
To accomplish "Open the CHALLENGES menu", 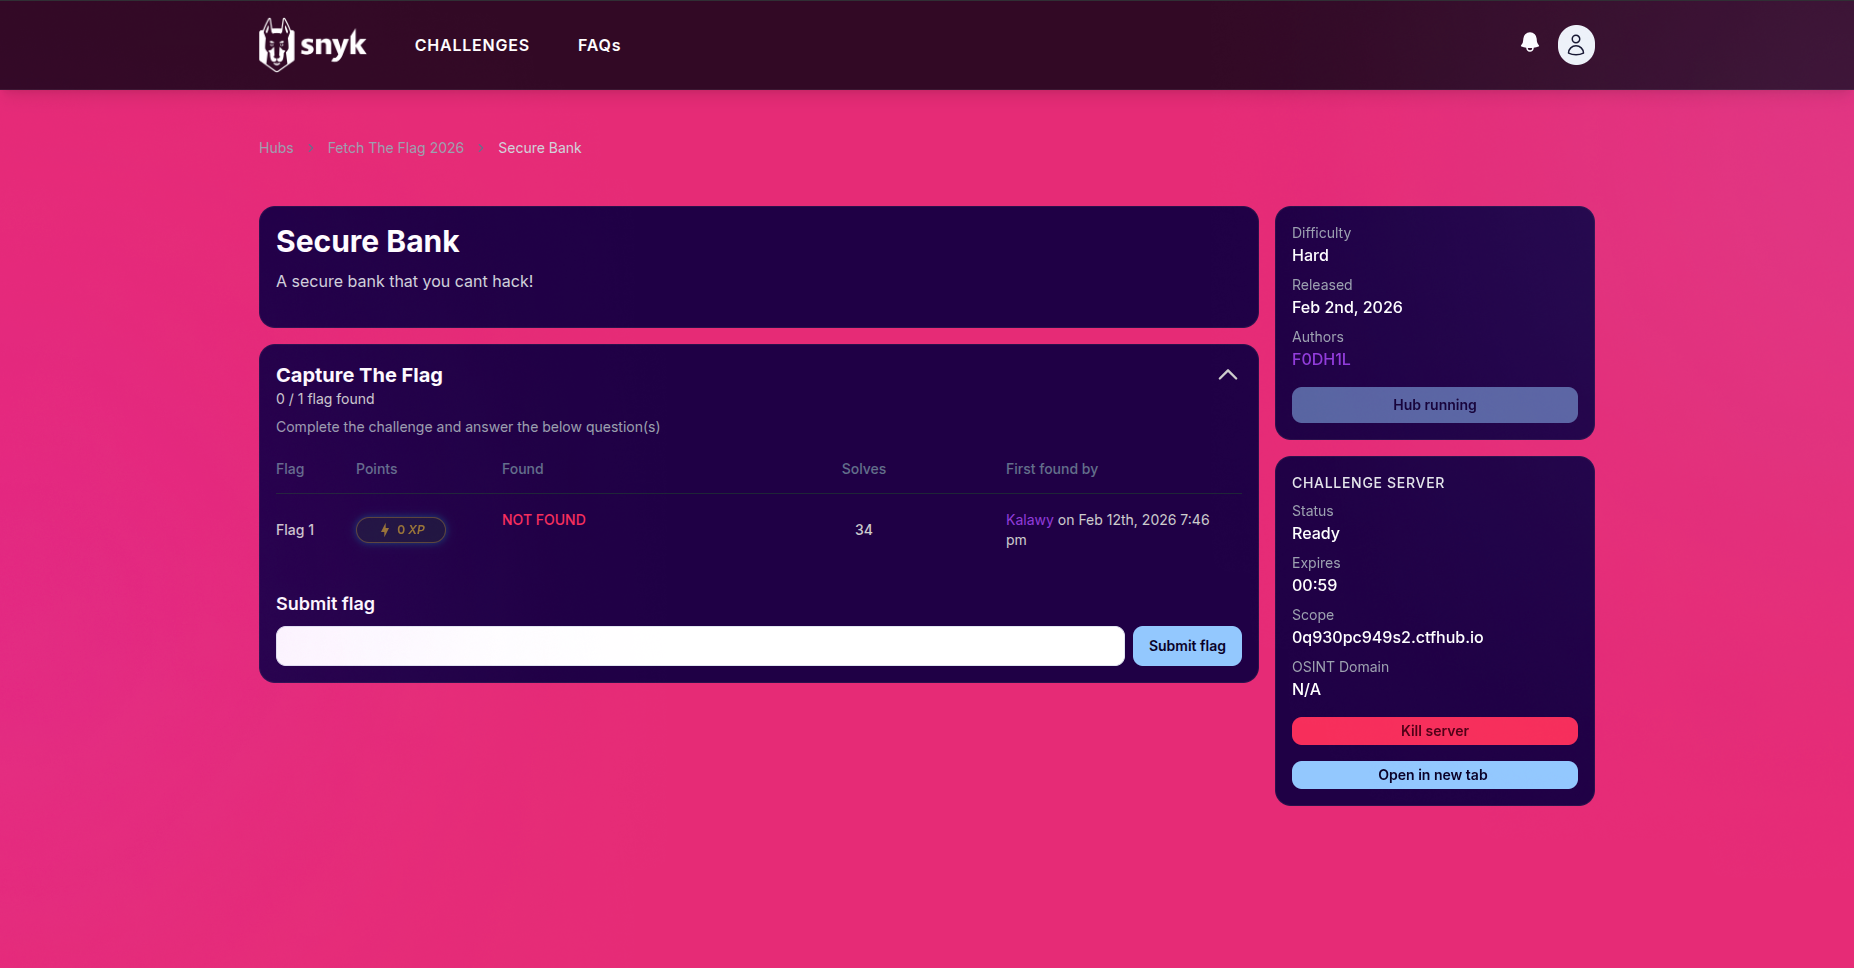I will tap(472, 45).
